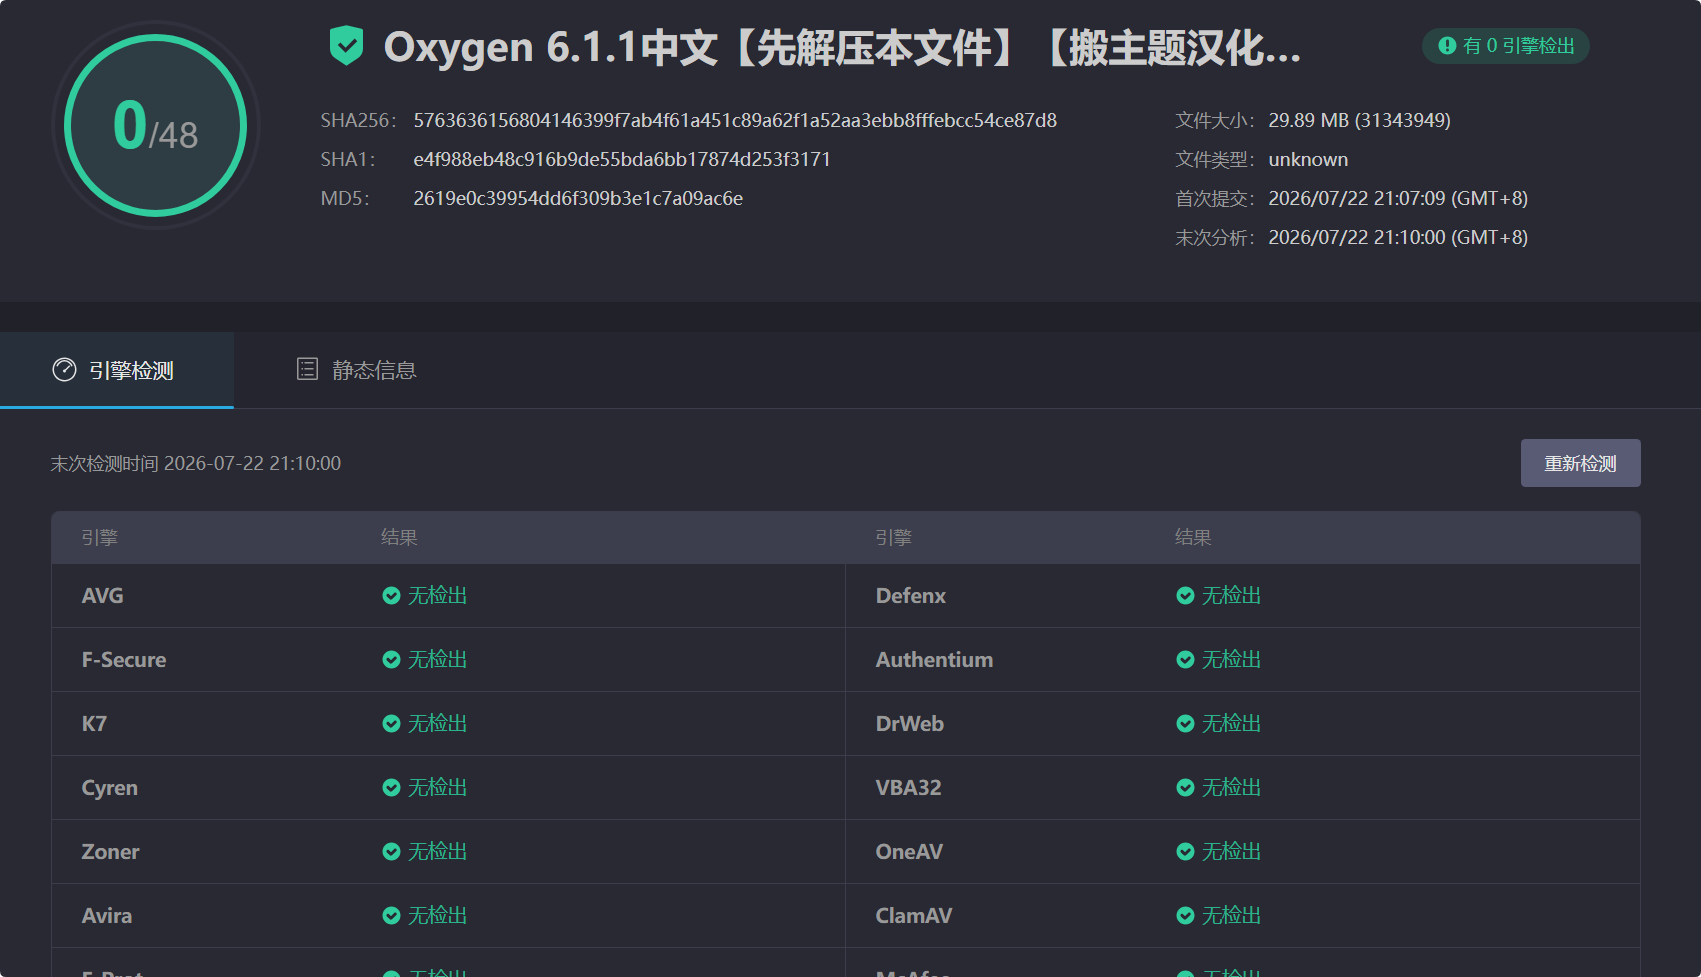Click green check icon in Cyren row

coord(391,788)
